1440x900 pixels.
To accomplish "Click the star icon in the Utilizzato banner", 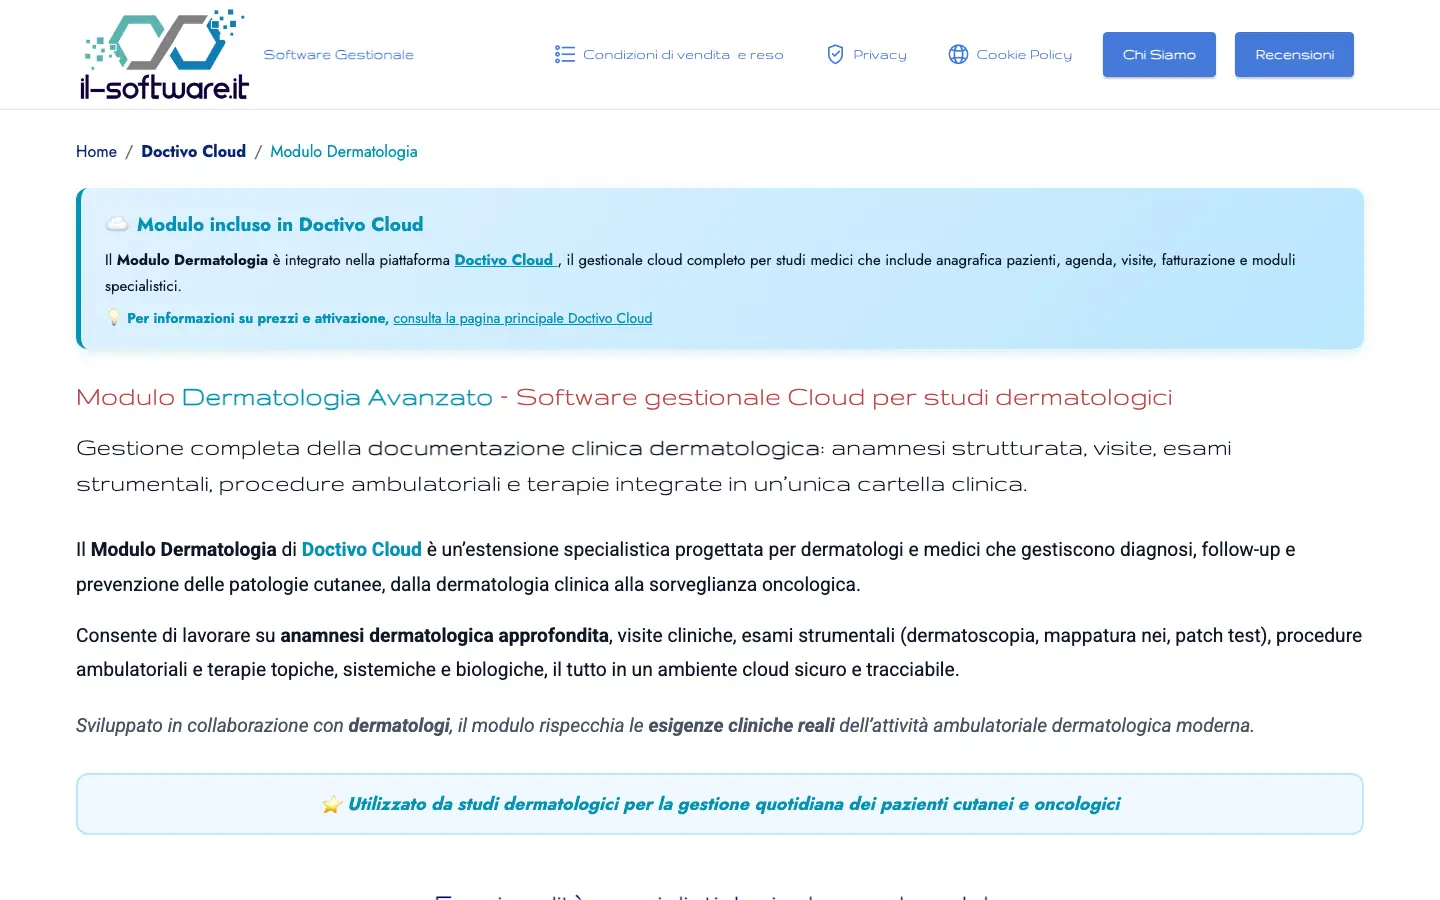I will tap(332, 804).
